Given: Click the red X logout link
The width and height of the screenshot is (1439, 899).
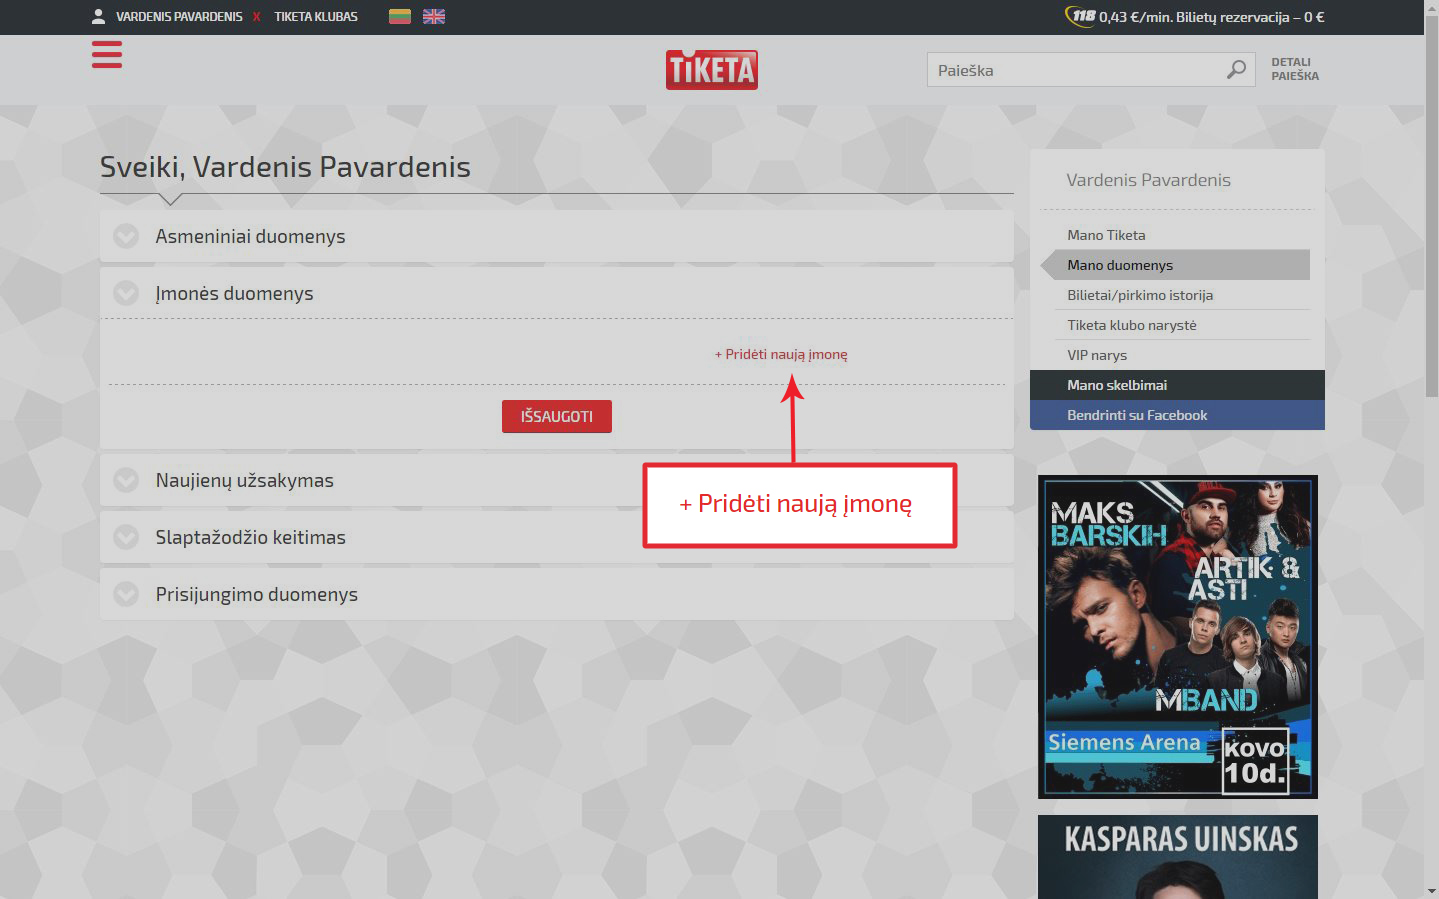Looking at the screenshot, I should (x=256, y=16).
